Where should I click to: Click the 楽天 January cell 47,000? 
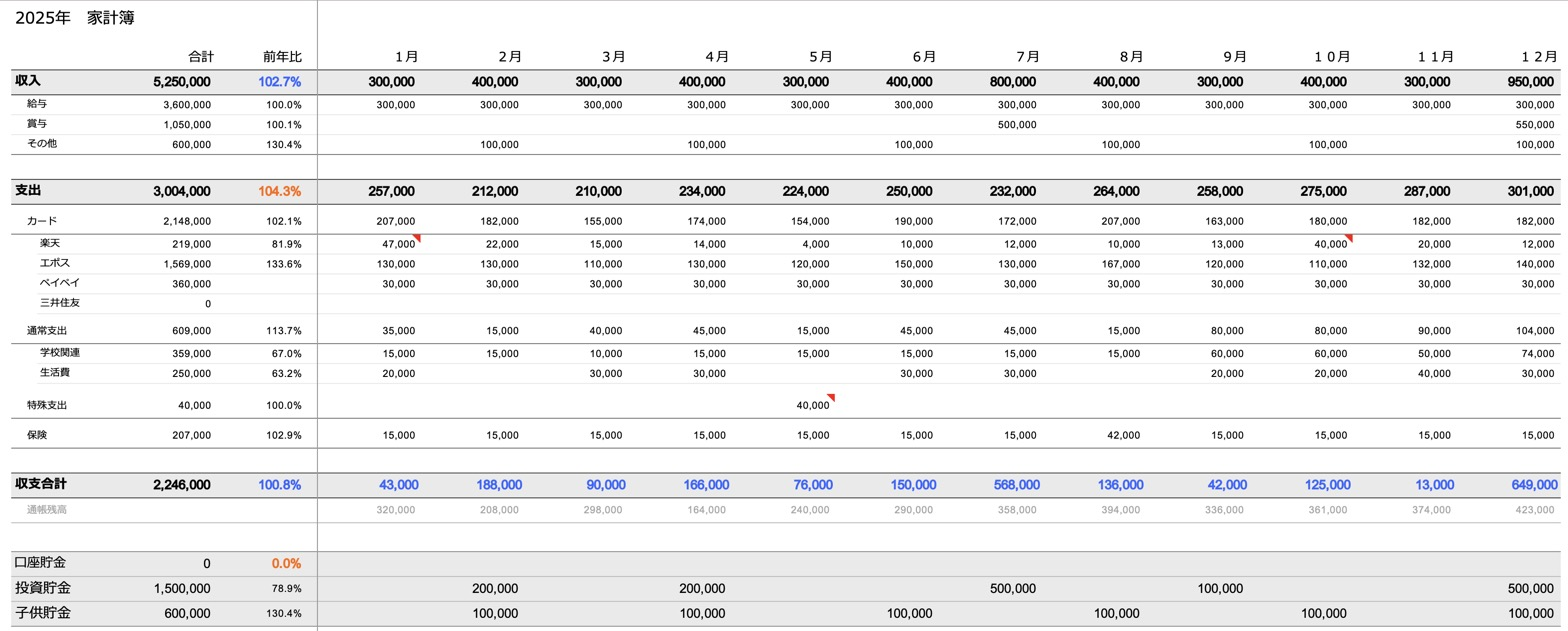click(x=399, y=244)
